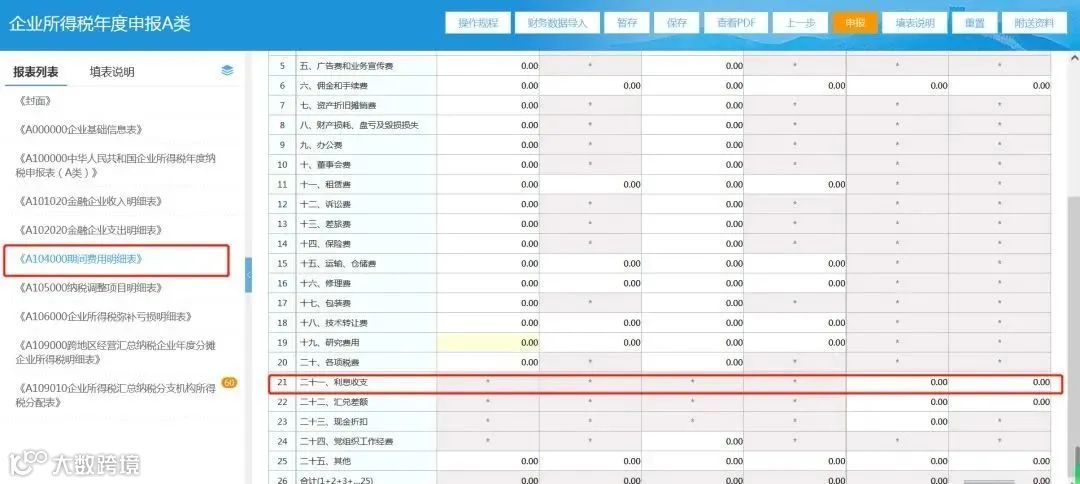Open A101020金融企业收入明细表
The width and height of the screenshot is (1080, 484).
point(88,201)
